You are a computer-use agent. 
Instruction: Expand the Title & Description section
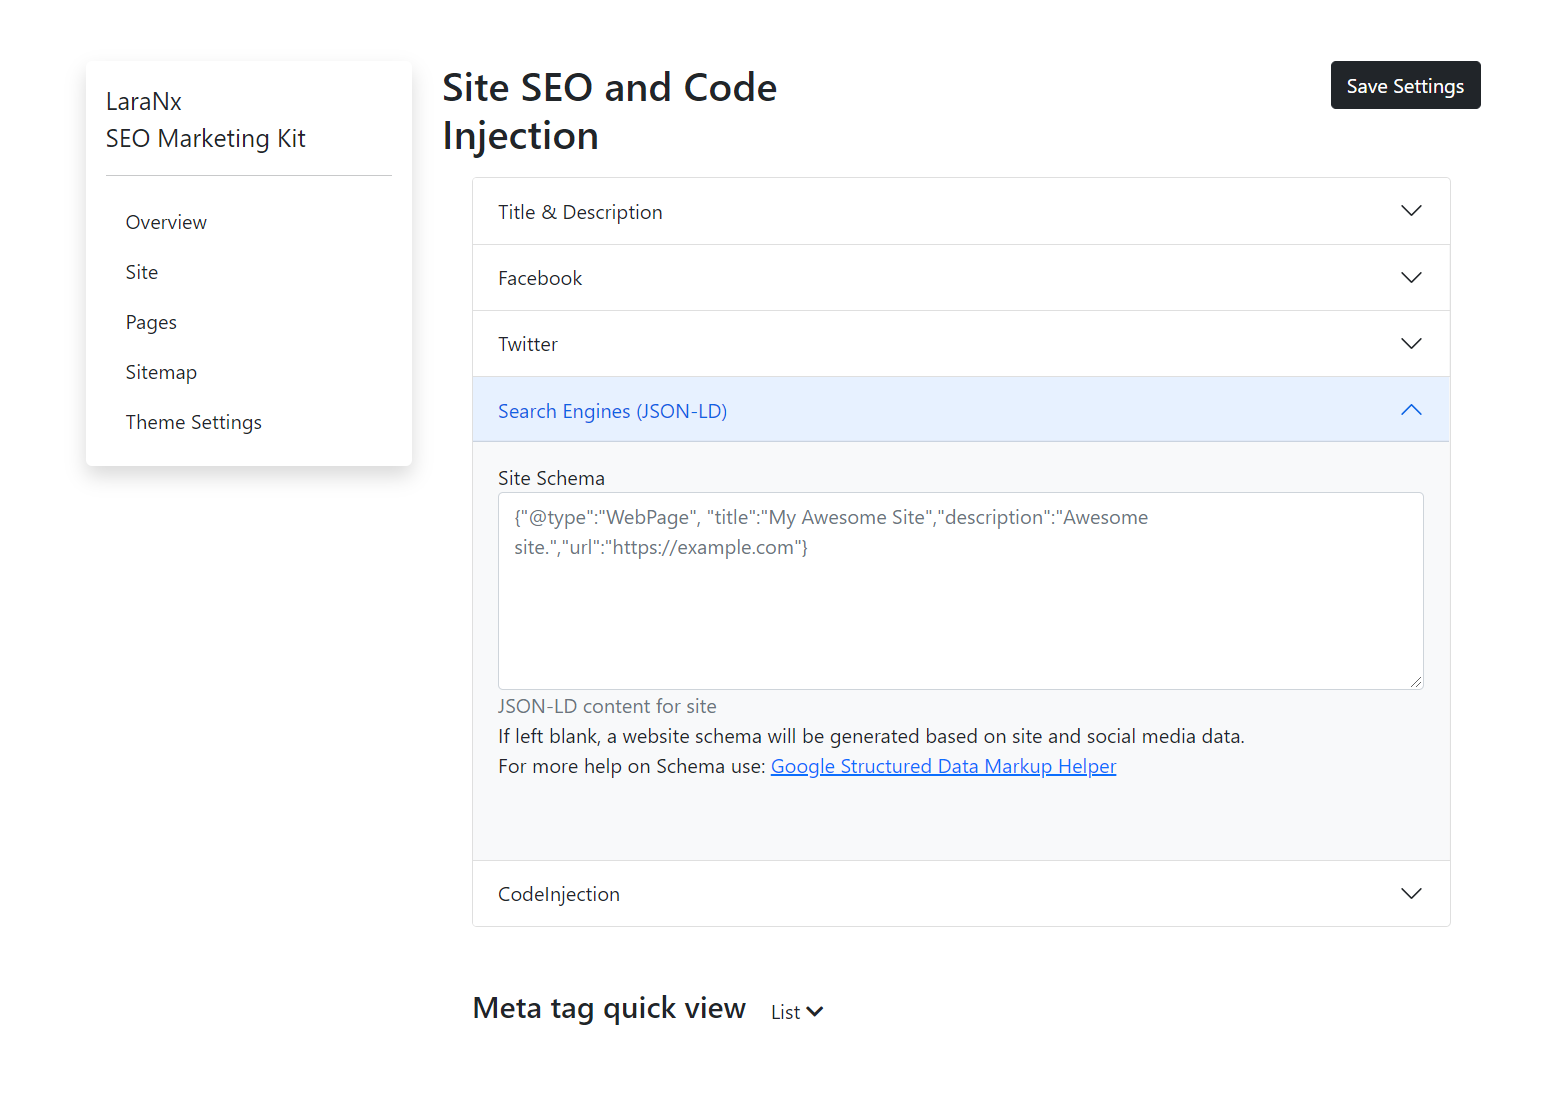tap(580, 212)
